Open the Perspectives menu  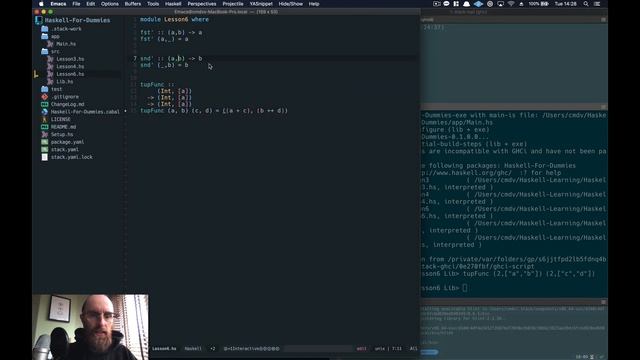click(202, 4)
